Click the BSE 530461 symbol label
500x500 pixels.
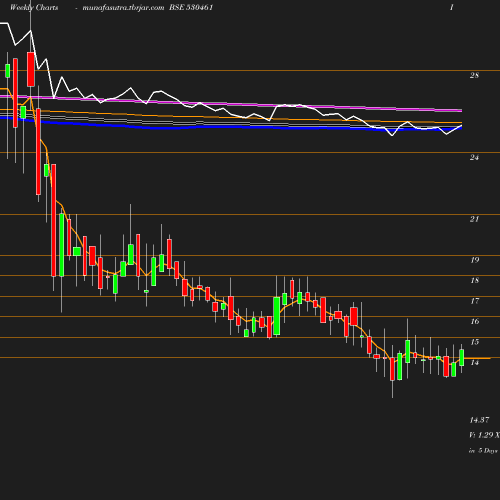click(x=191, y=7)
